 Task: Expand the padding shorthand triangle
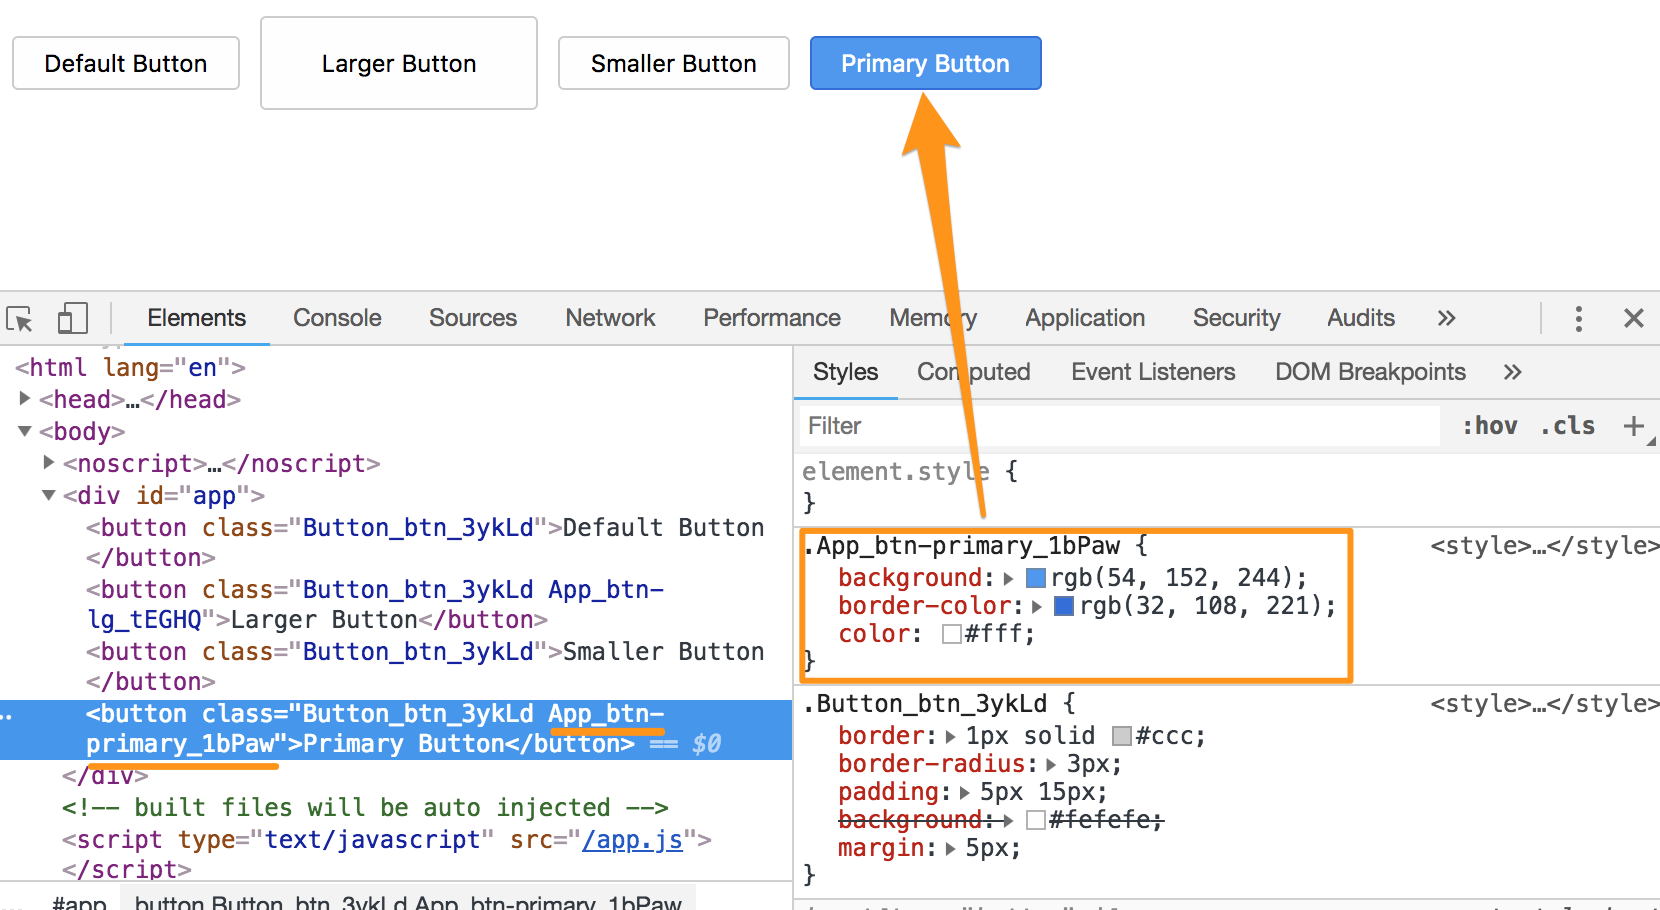(965, 792)
